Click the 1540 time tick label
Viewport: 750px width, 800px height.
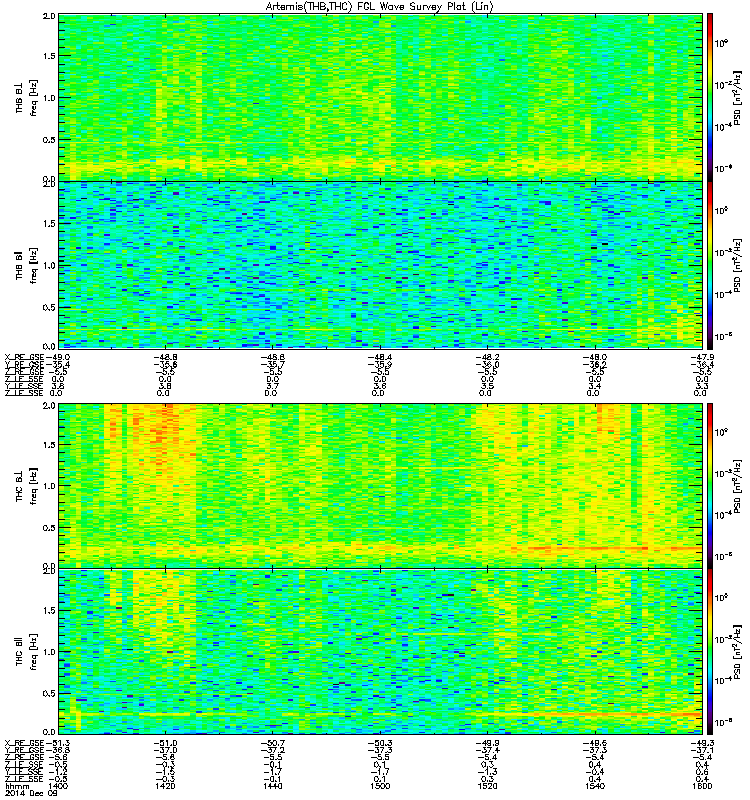pyautogui.click(x=595, y=786)
